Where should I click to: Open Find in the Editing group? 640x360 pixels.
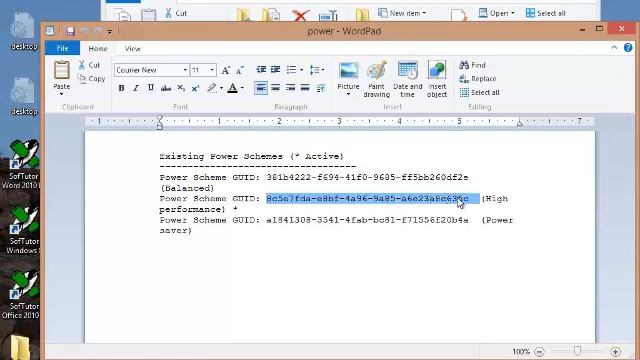[x=472, y=65]
